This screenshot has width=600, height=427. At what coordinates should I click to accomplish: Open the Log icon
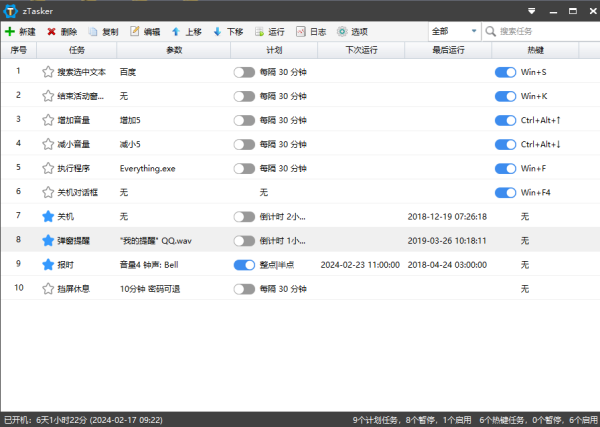301,31
